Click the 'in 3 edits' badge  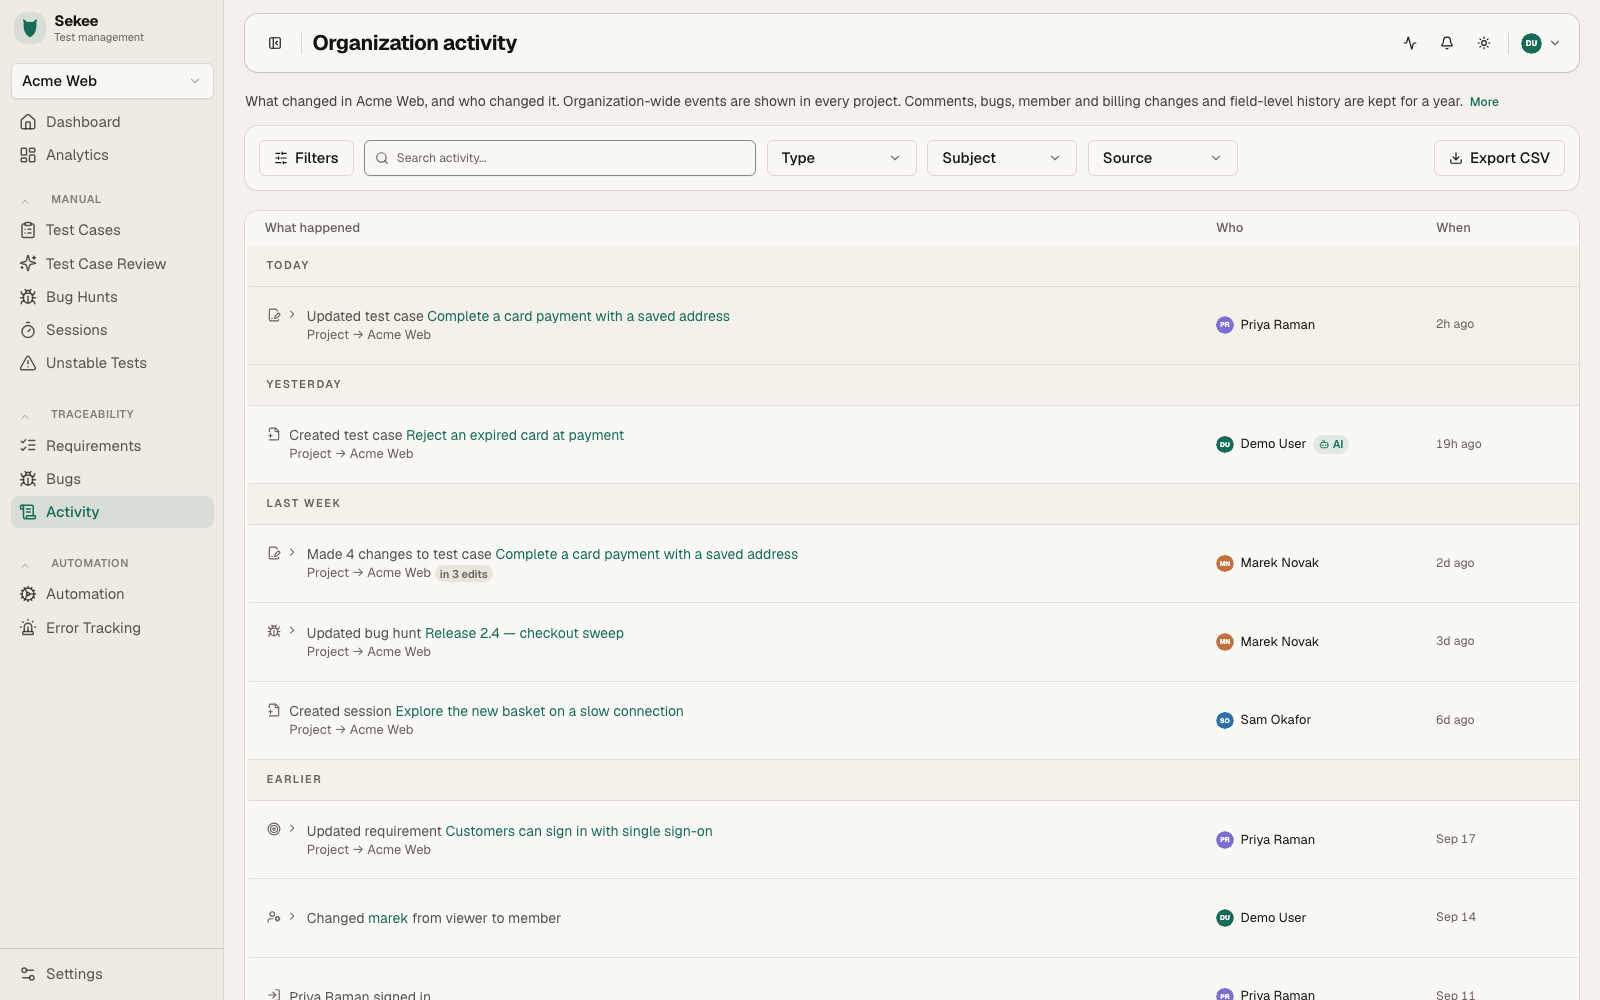[464, 574]
